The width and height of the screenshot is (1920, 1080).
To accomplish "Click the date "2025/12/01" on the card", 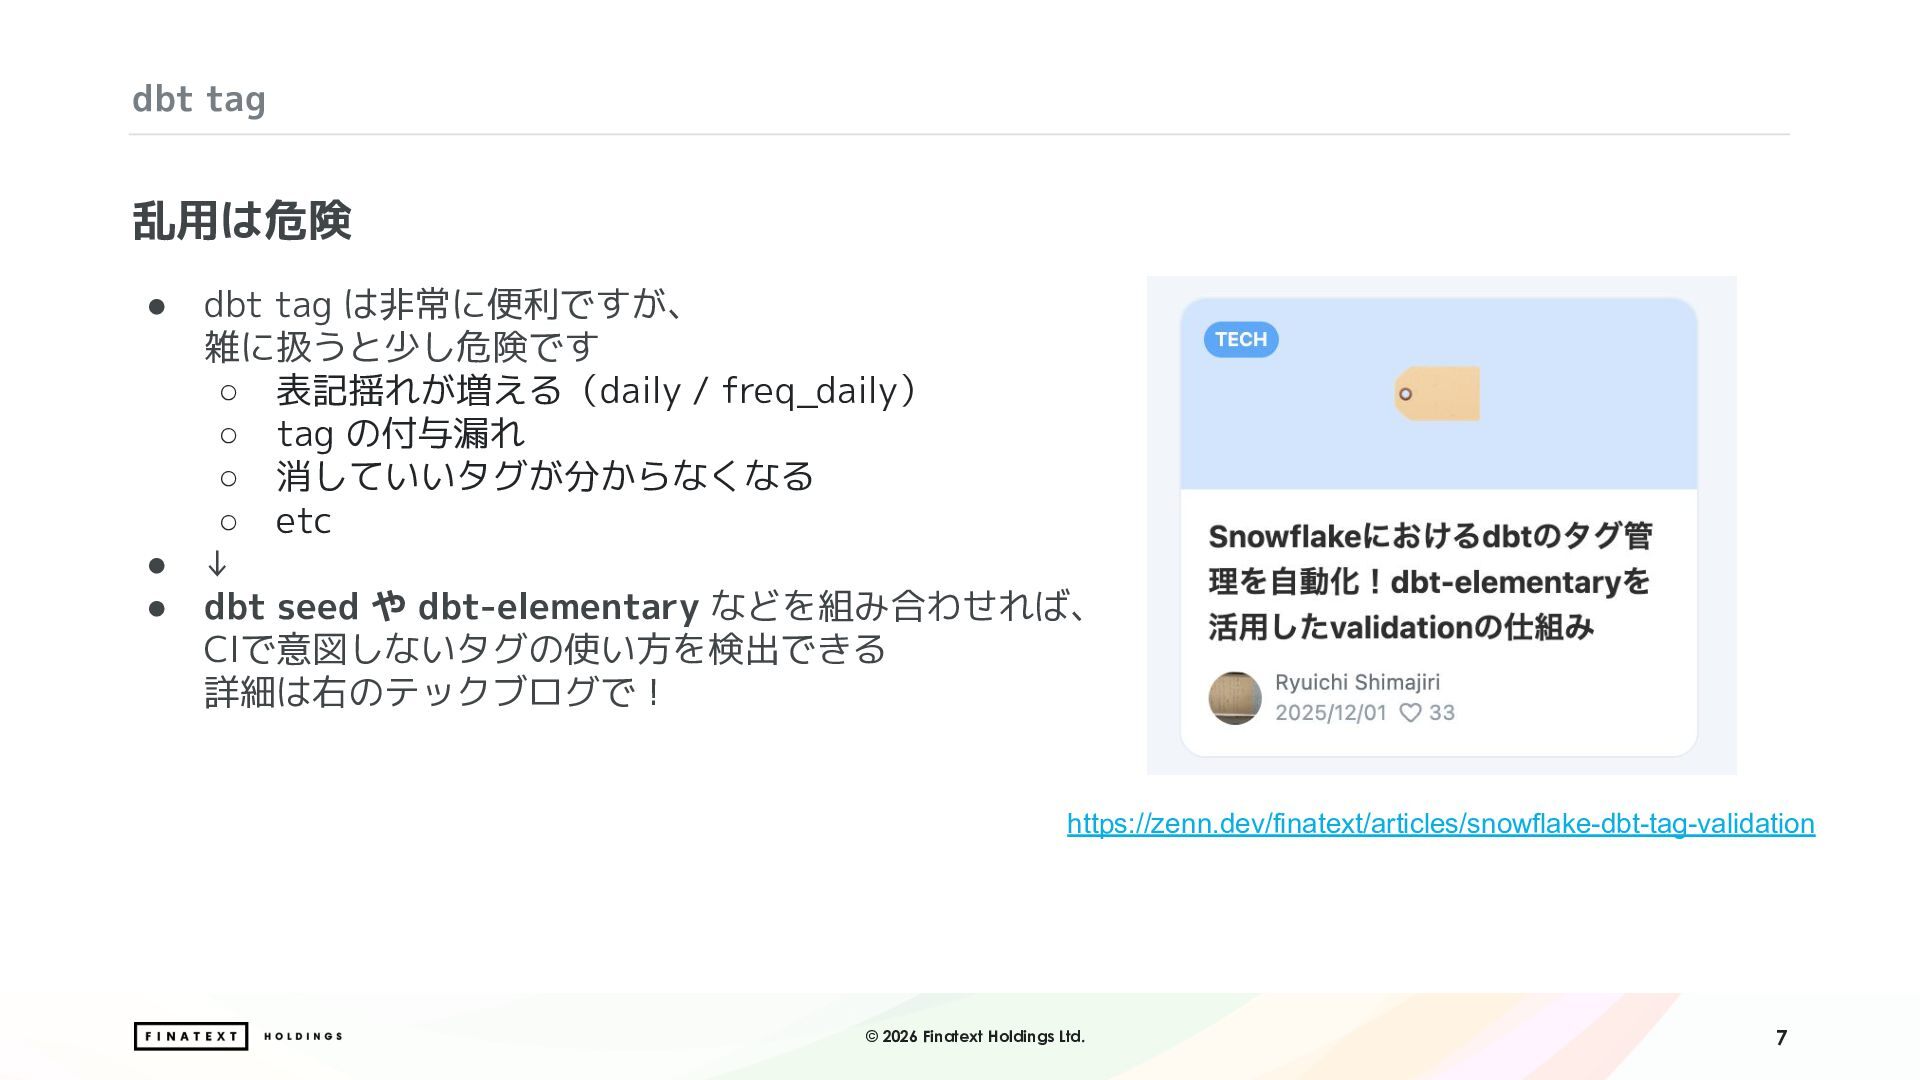I will click(x=1331, y=713).
